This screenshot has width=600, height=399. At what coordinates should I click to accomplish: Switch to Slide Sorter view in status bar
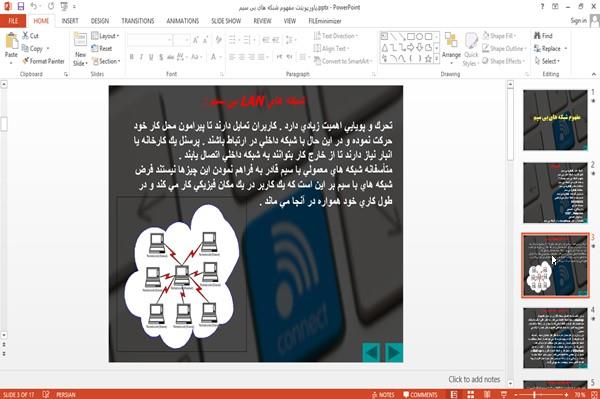coord(470,394)
